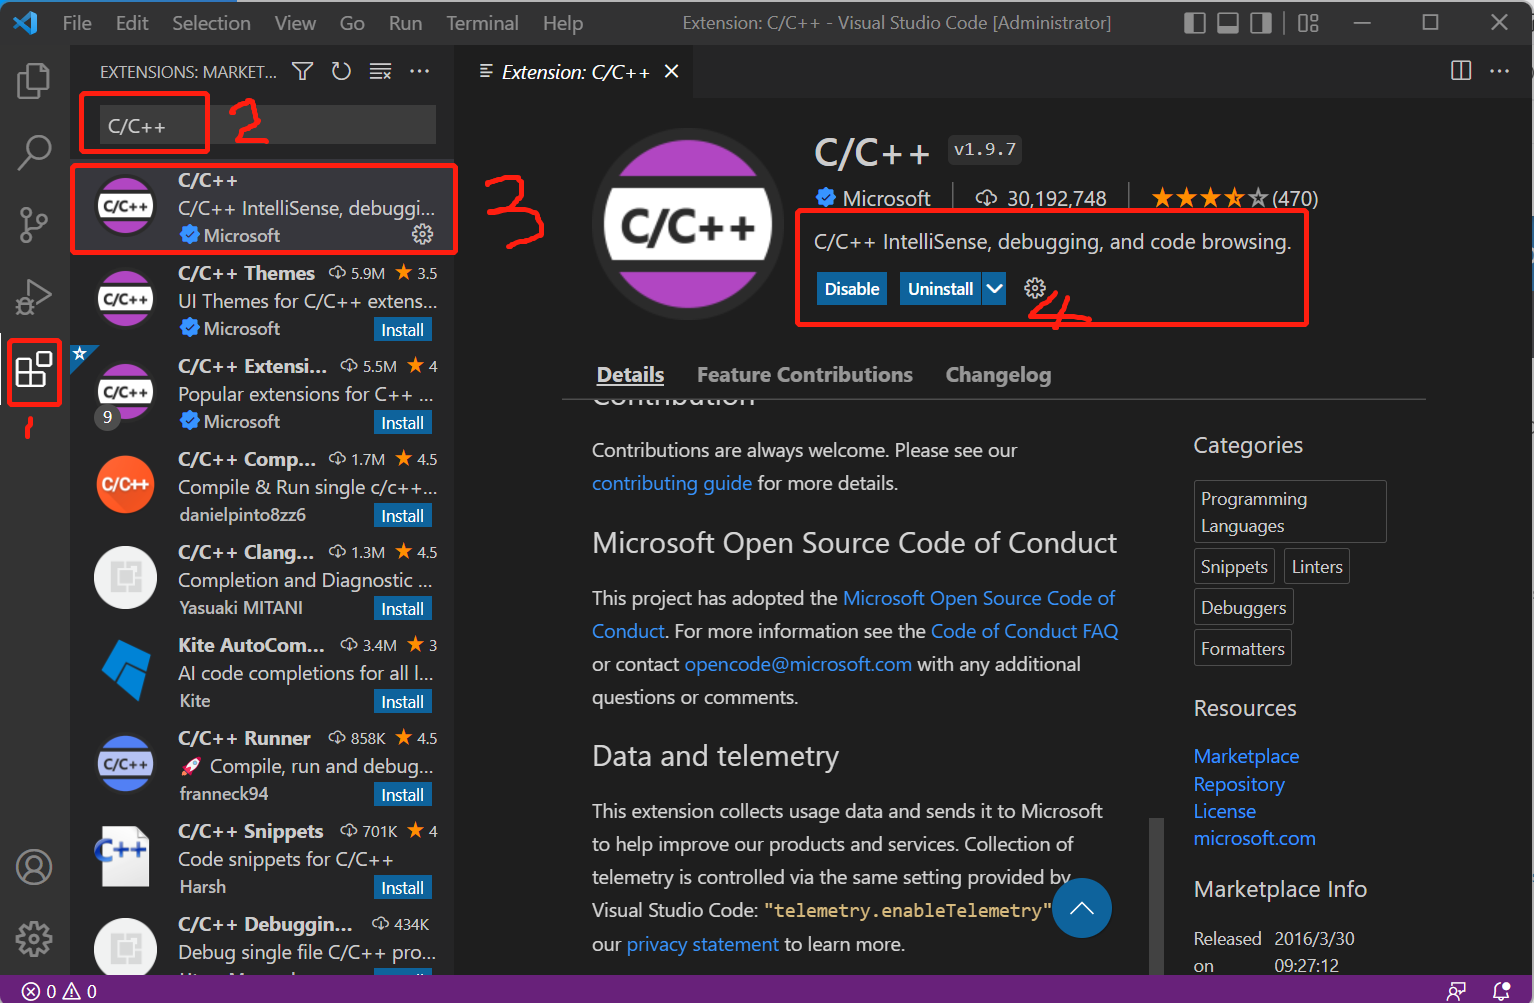Split the editor to the right
The image size is (1534, 1003).
pyautogui.click(x=1461, y=71)
